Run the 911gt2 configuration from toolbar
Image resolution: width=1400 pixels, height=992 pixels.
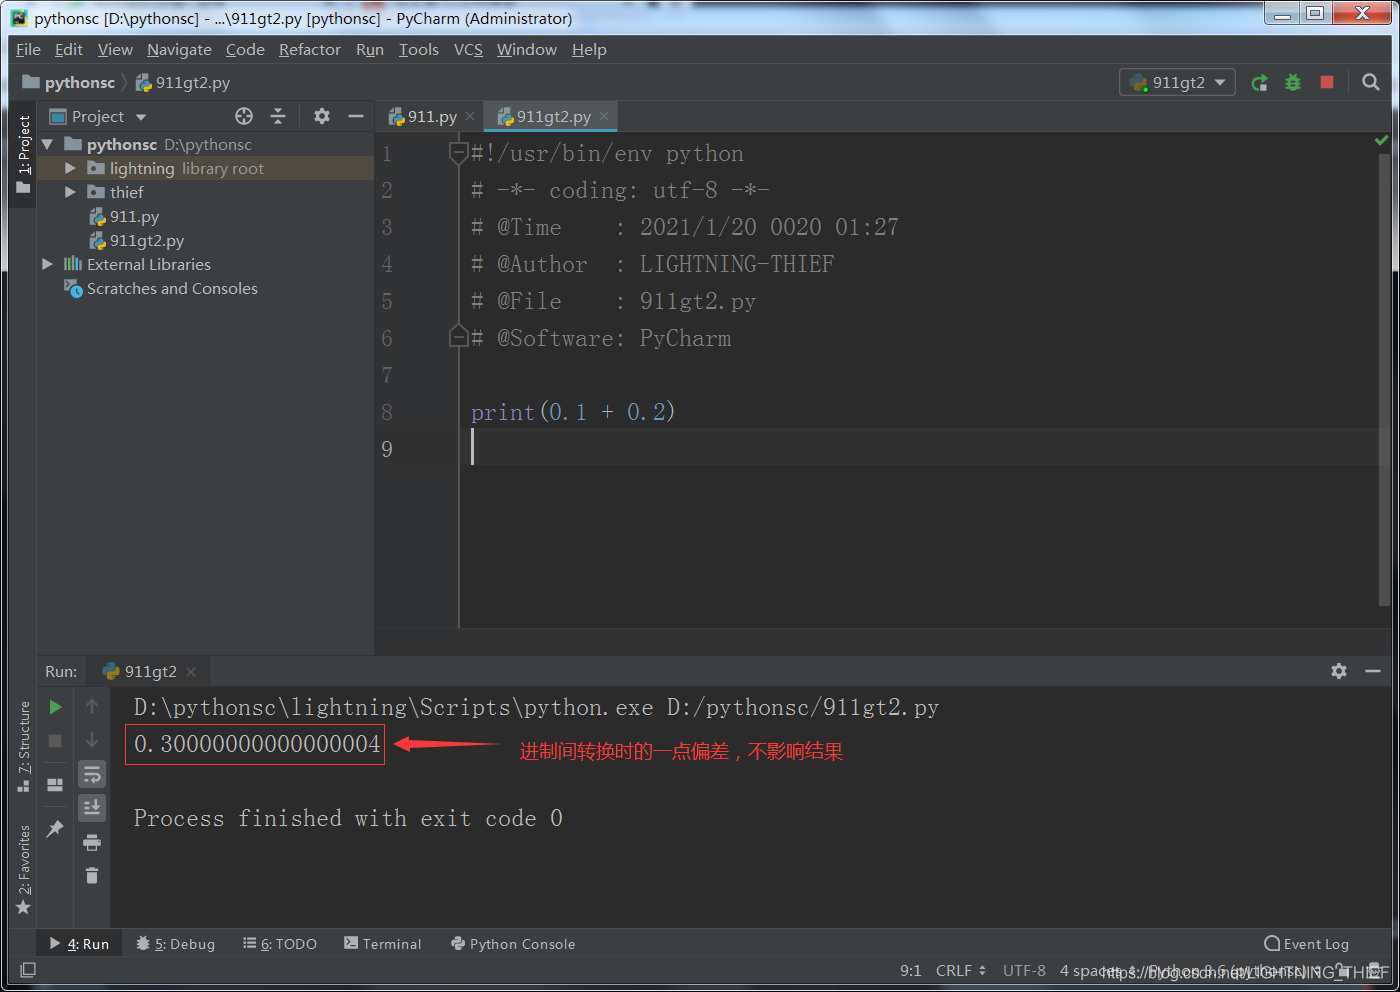tap(1259, 83)
